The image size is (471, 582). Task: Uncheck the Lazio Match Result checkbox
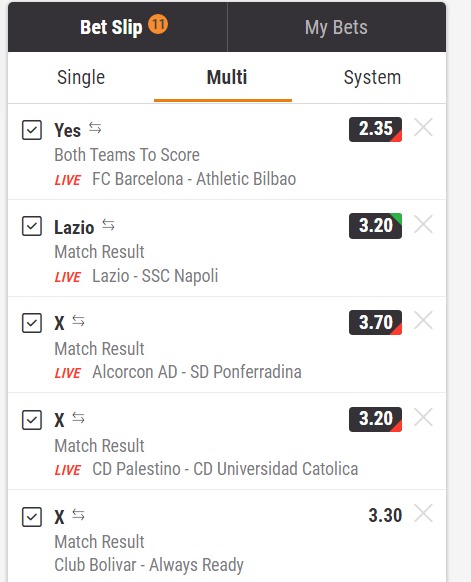click(x=32, y=226)
